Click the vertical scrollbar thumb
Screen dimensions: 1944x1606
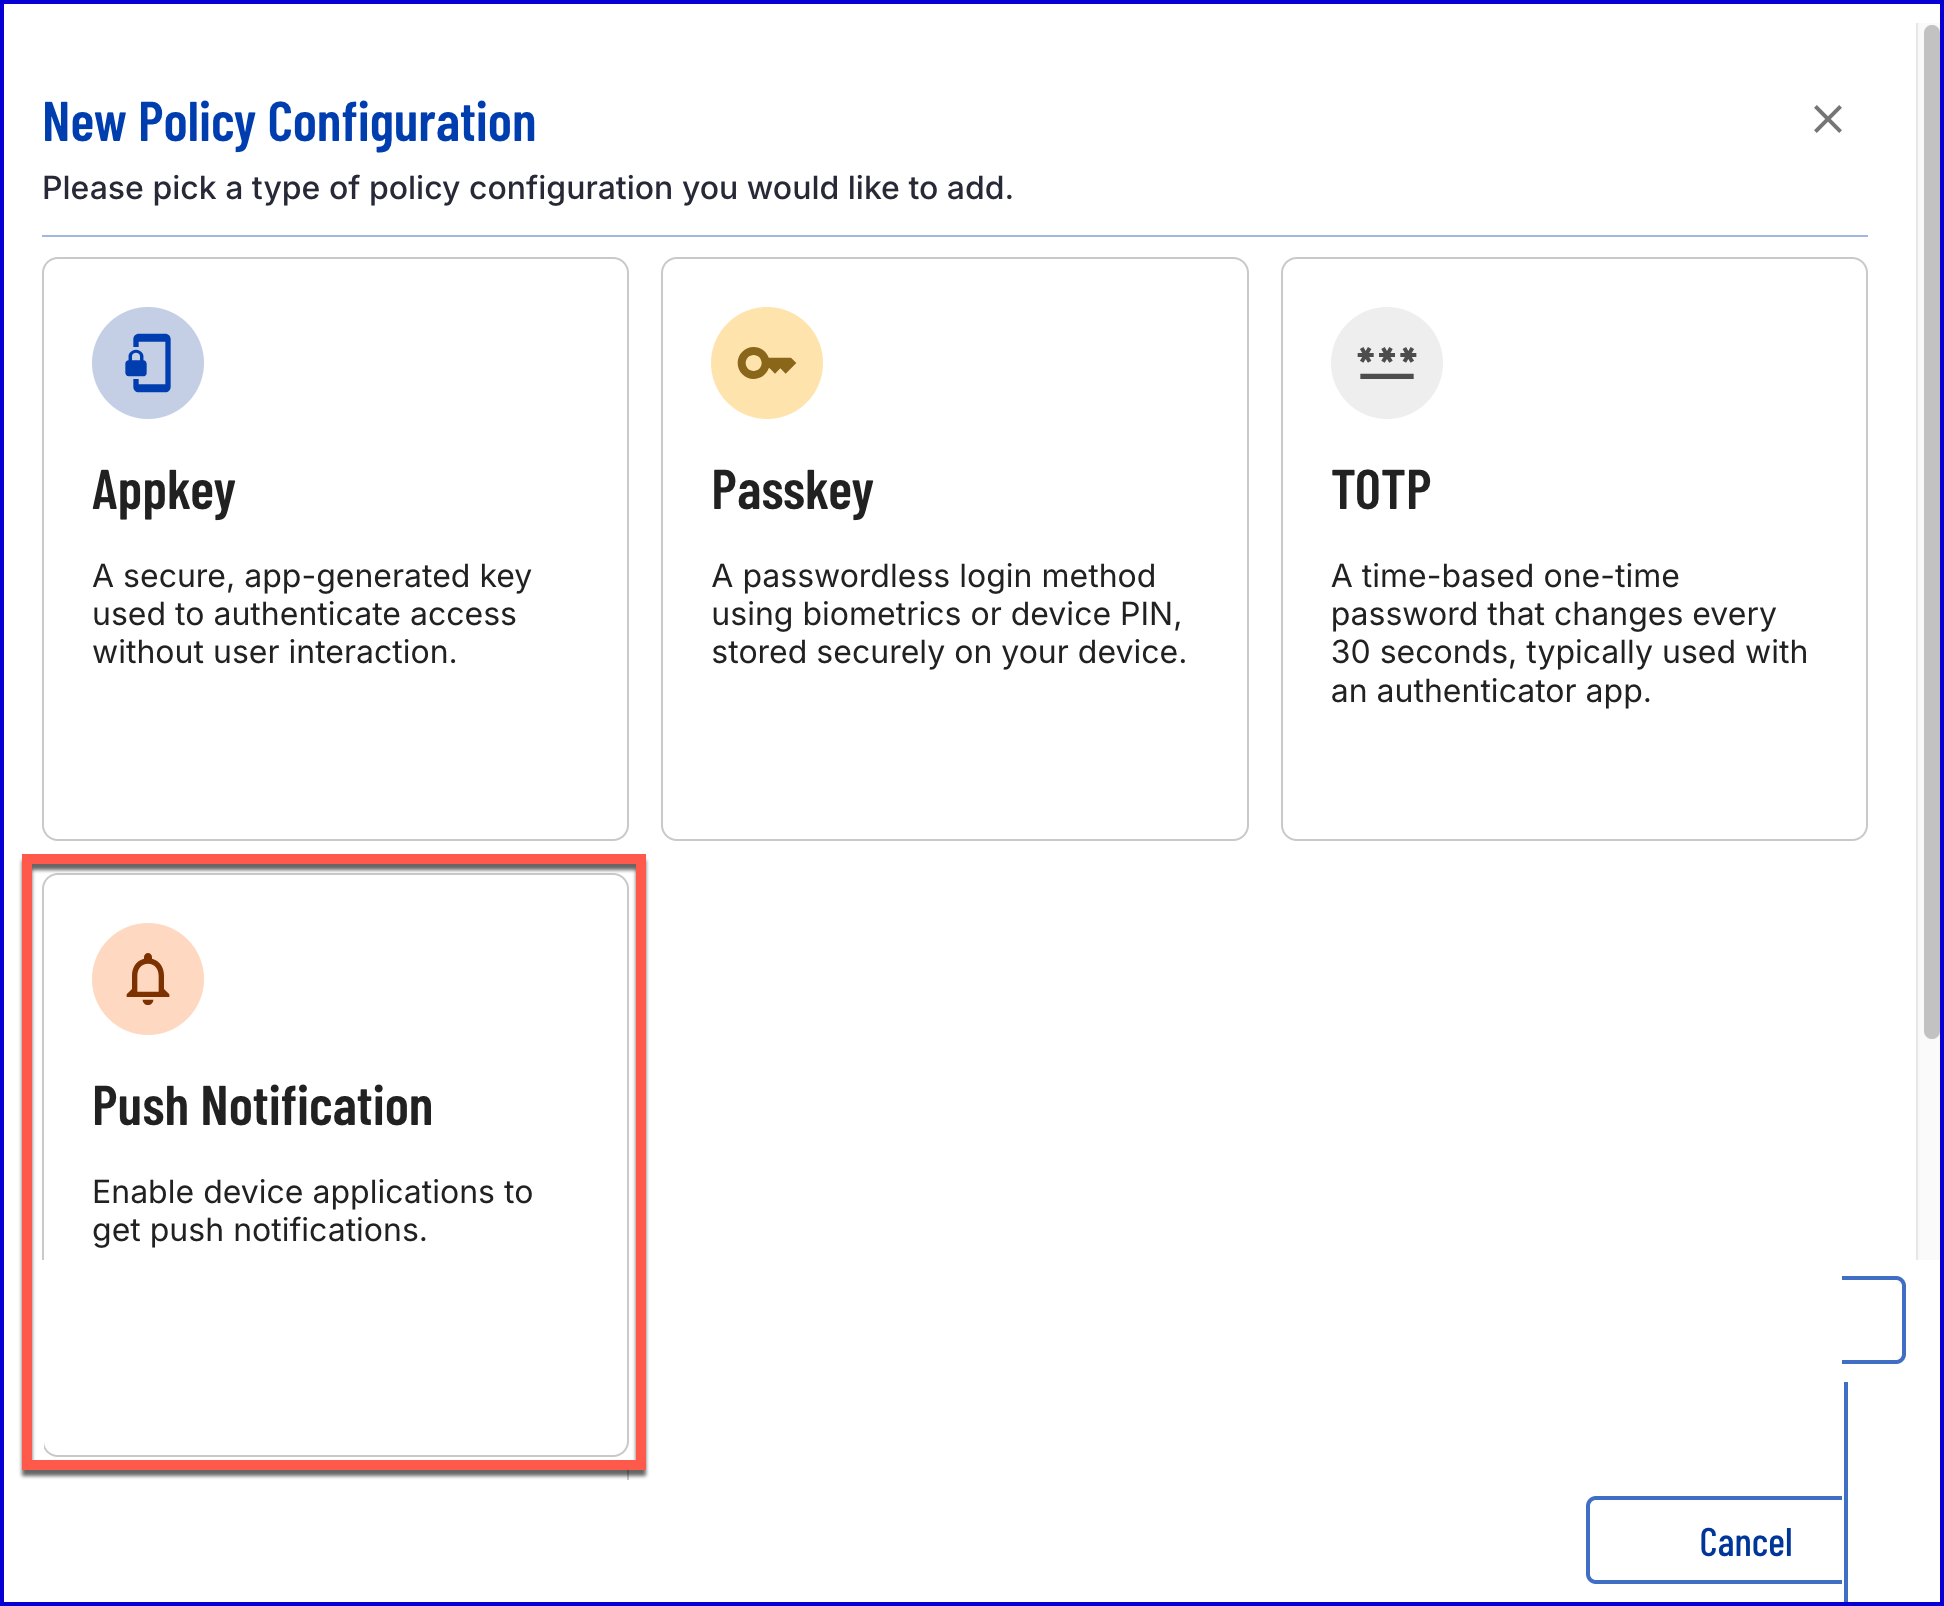1931,530
